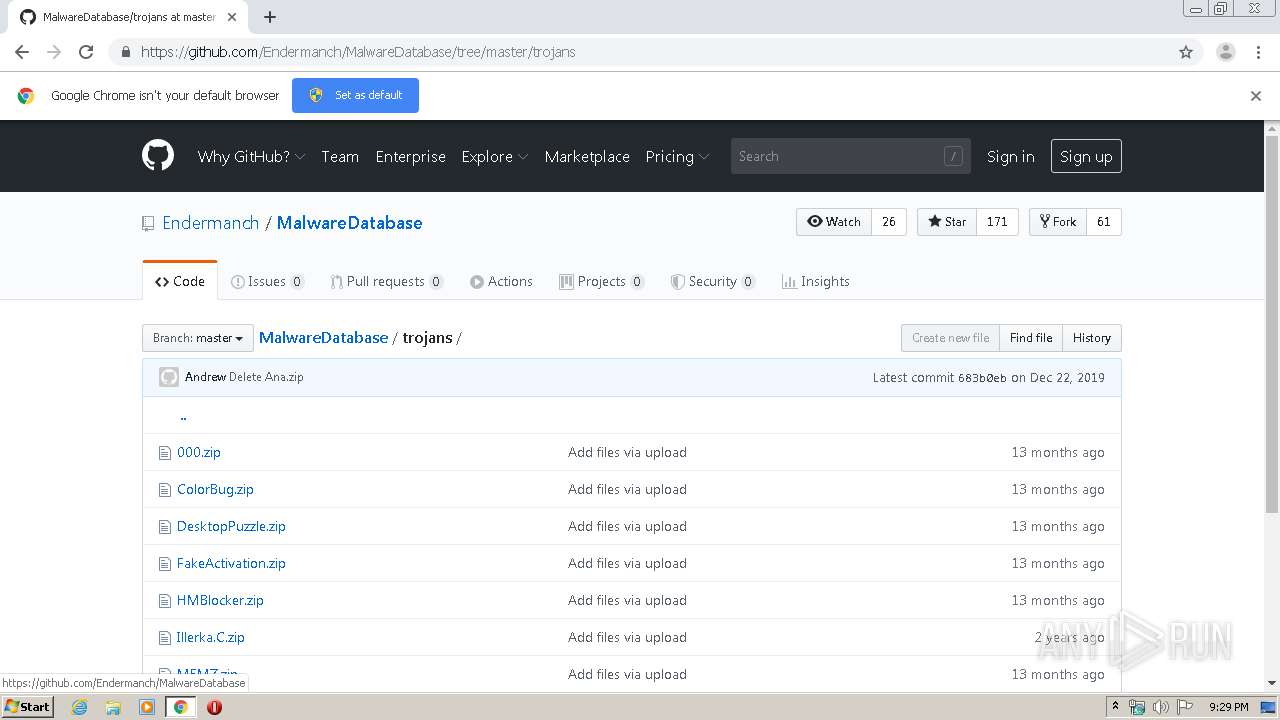Switch to the Projects tab
Image resolution: width=1280 pixels, height=720 pixels.
(x=601, y=281)
